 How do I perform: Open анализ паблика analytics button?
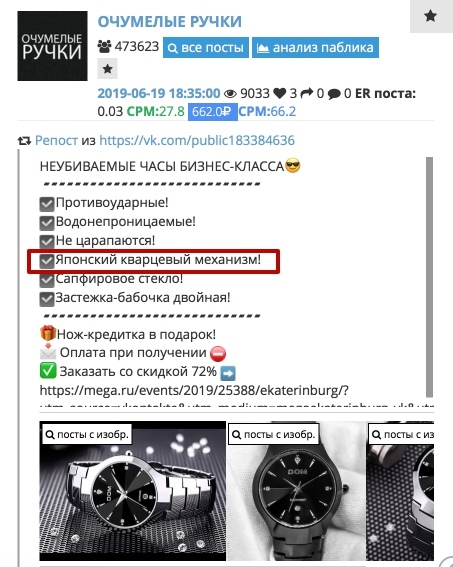coord(315,47)
